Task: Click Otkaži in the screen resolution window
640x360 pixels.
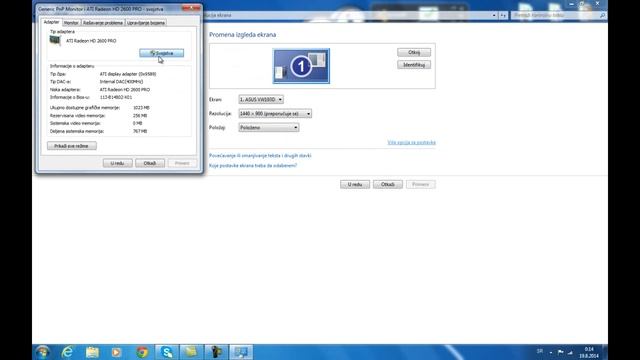Action: [x=388, y=184]
